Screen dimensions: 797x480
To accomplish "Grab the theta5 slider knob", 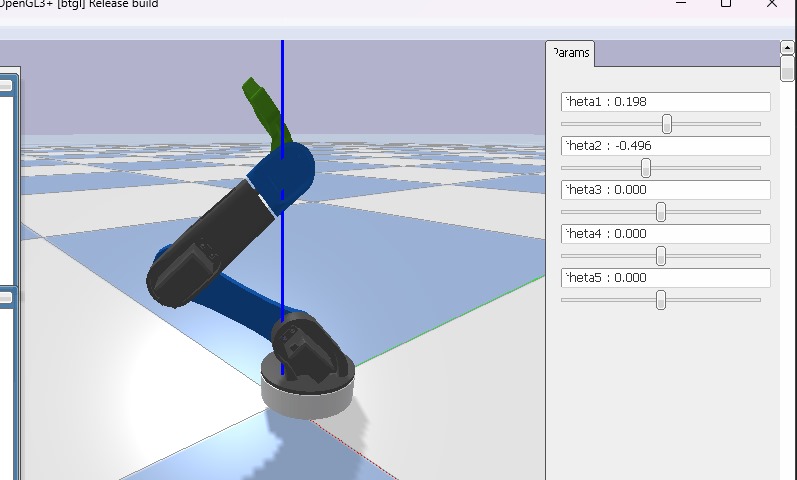I will point(661,300).
